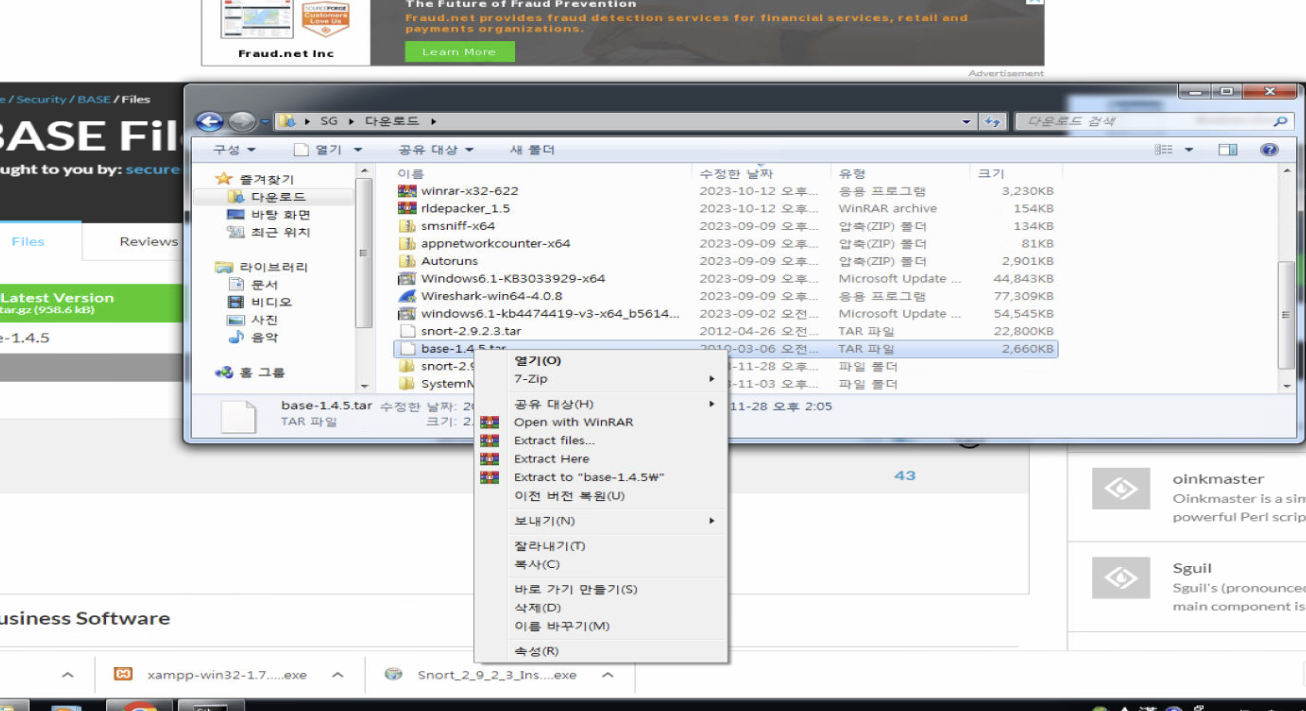Choose 삭제(D) in the context menu
1306x711 pixels.
point(538,608)
